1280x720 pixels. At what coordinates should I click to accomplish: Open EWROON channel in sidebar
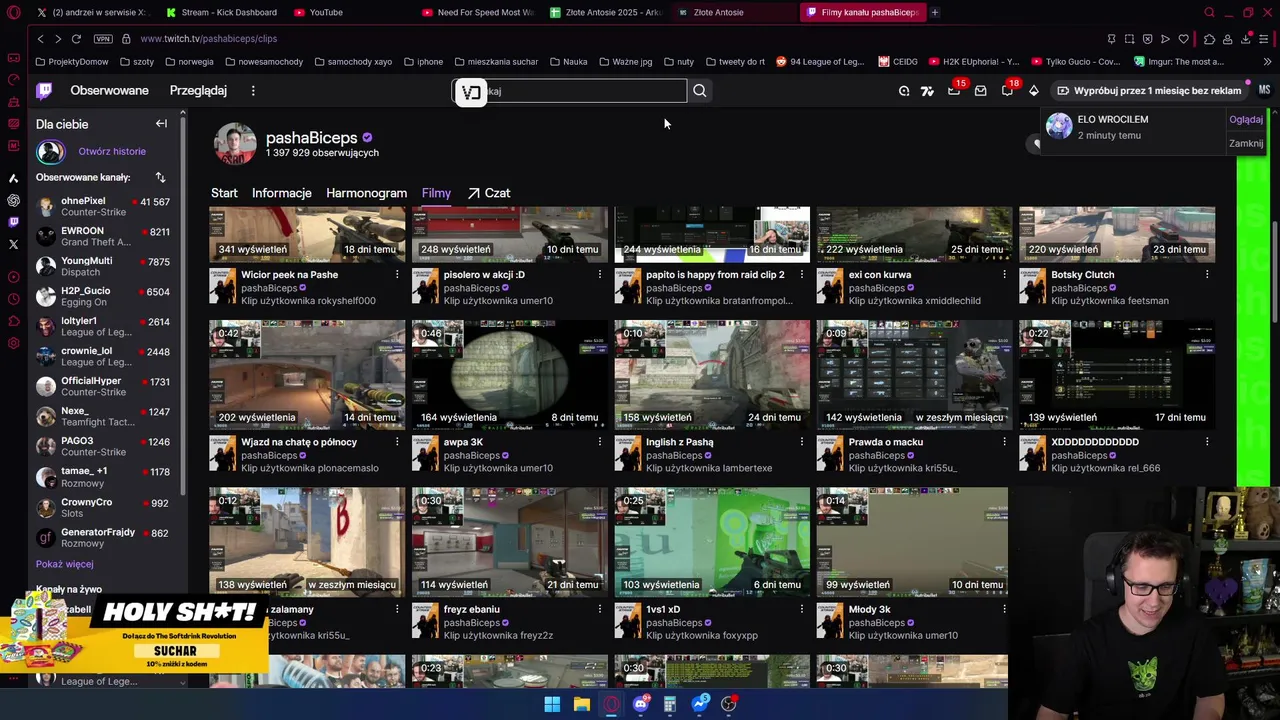click(103, 237)
